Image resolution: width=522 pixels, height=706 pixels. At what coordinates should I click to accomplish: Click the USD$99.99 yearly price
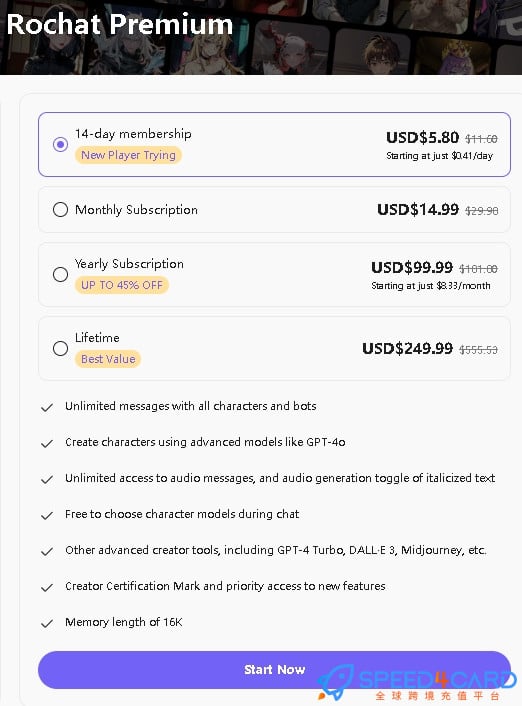[412, 267]
